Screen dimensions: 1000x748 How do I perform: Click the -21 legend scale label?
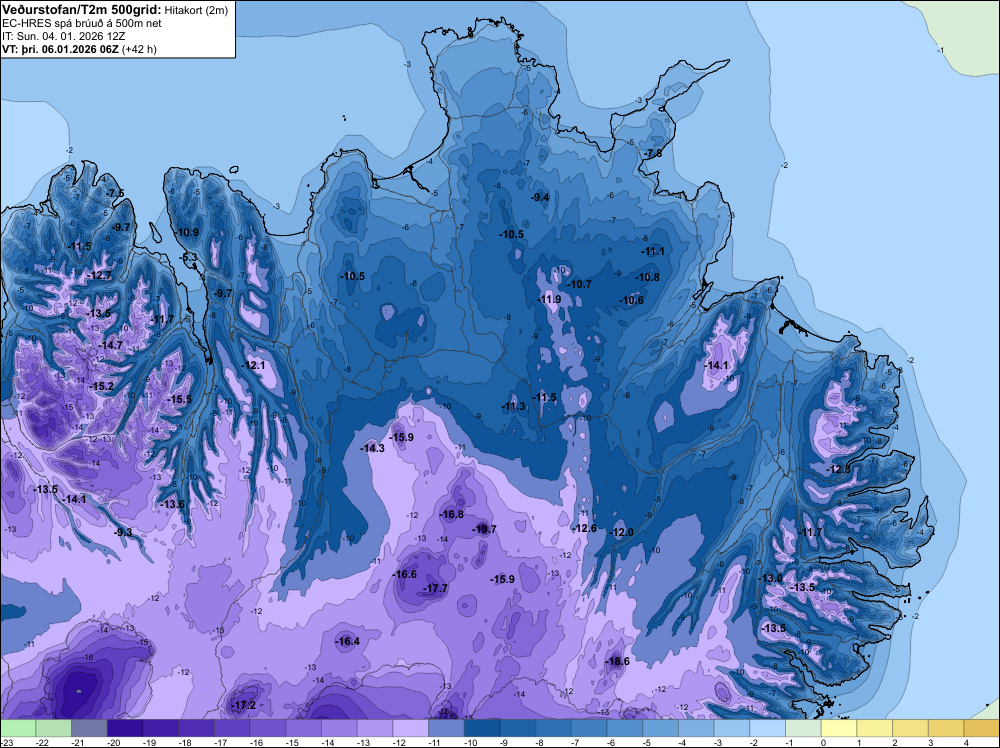(x=78, y=743)
